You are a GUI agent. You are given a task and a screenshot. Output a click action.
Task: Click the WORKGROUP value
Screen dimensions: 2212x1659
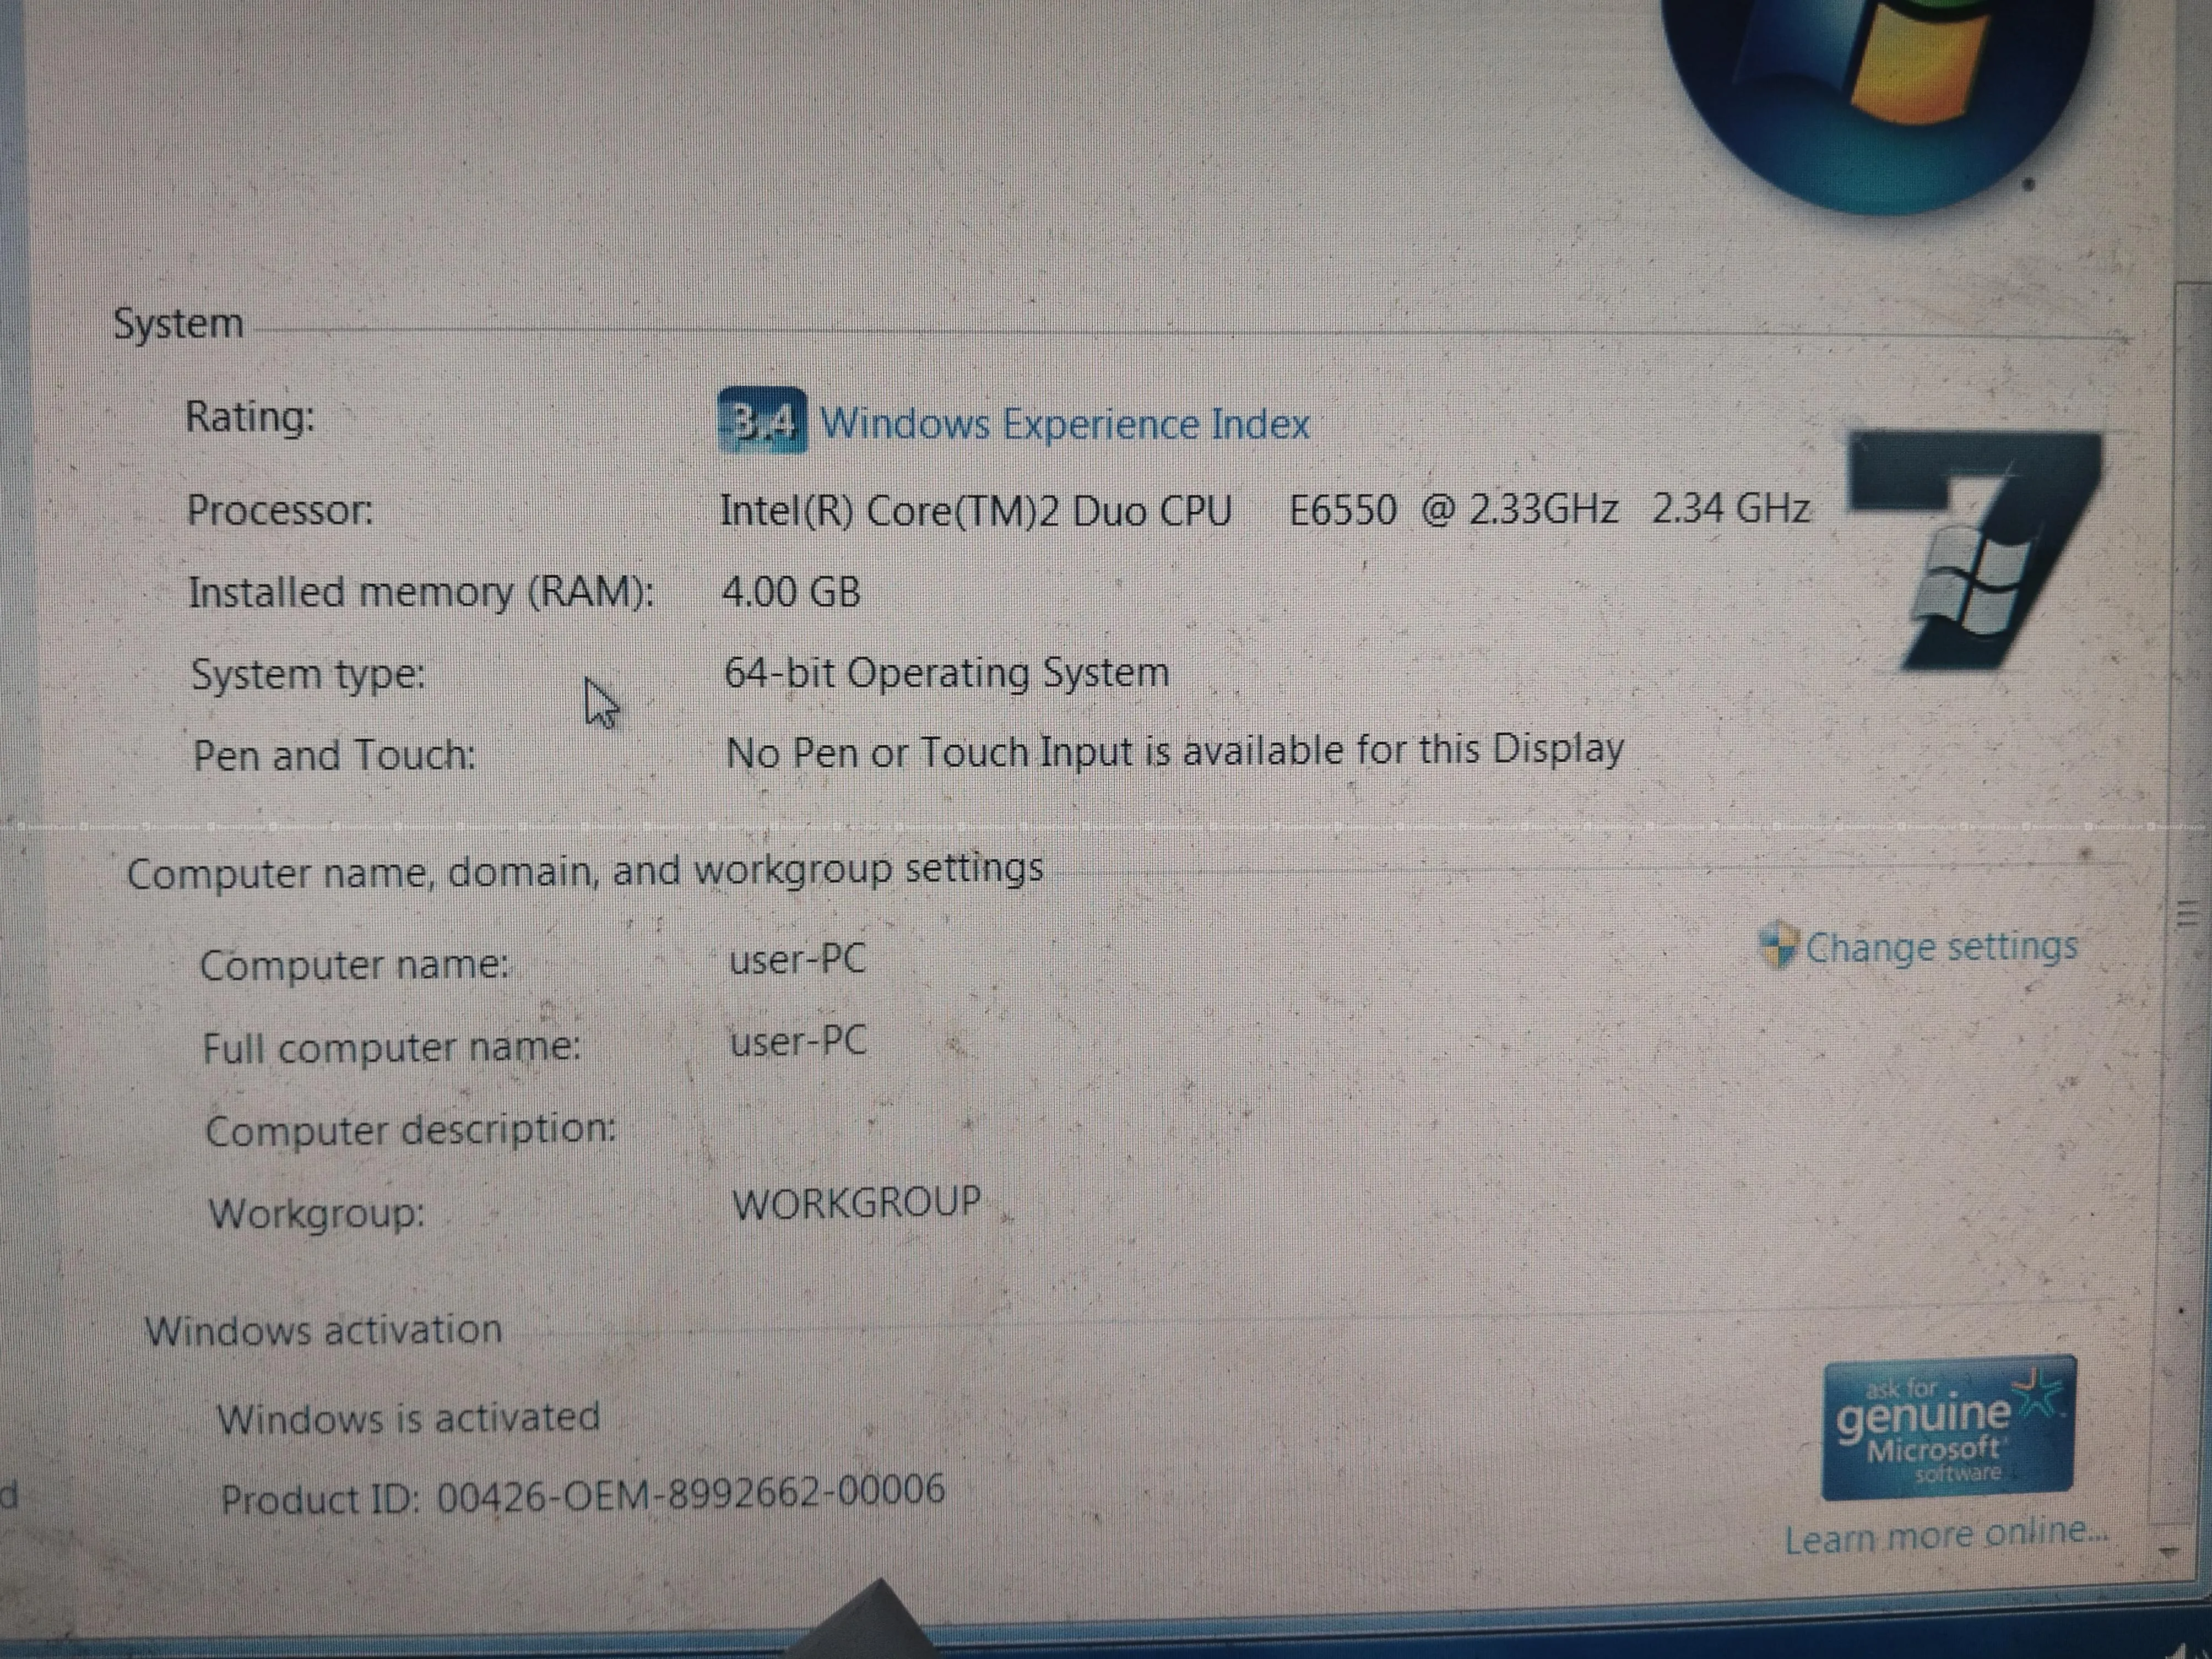[x=856, y=1203]
